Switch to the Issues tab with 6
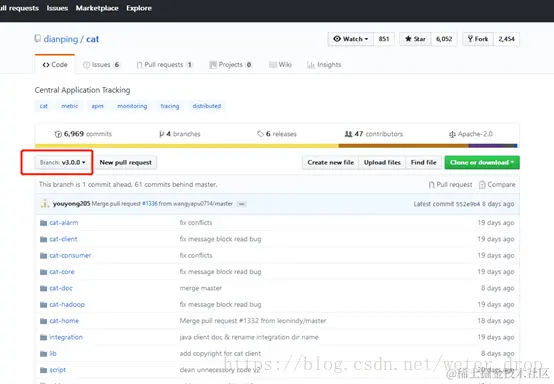The width and height of the screenshot is (554, 384). (101, 65)
